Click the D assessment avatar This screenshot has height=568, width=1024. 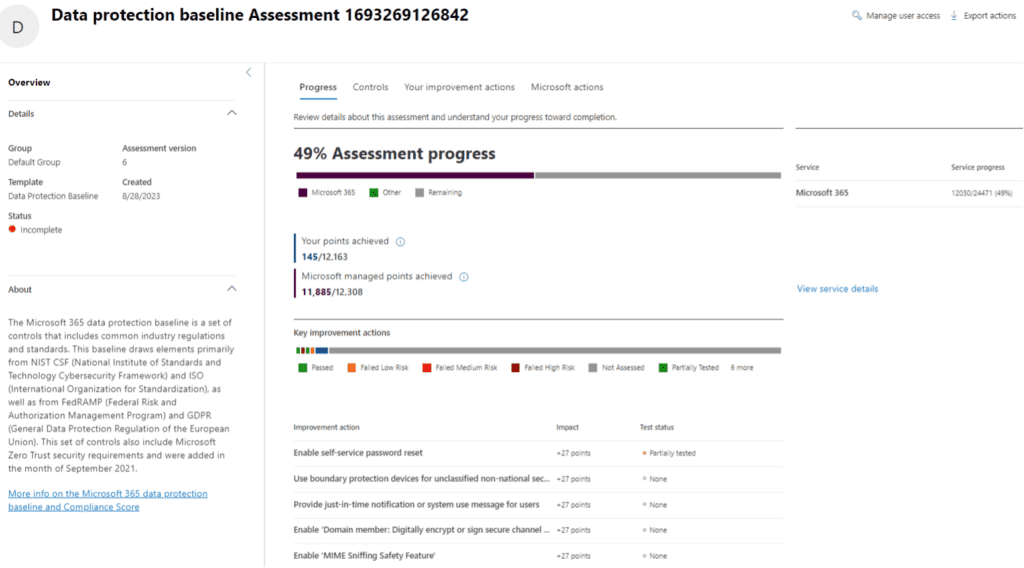[18, 27]
